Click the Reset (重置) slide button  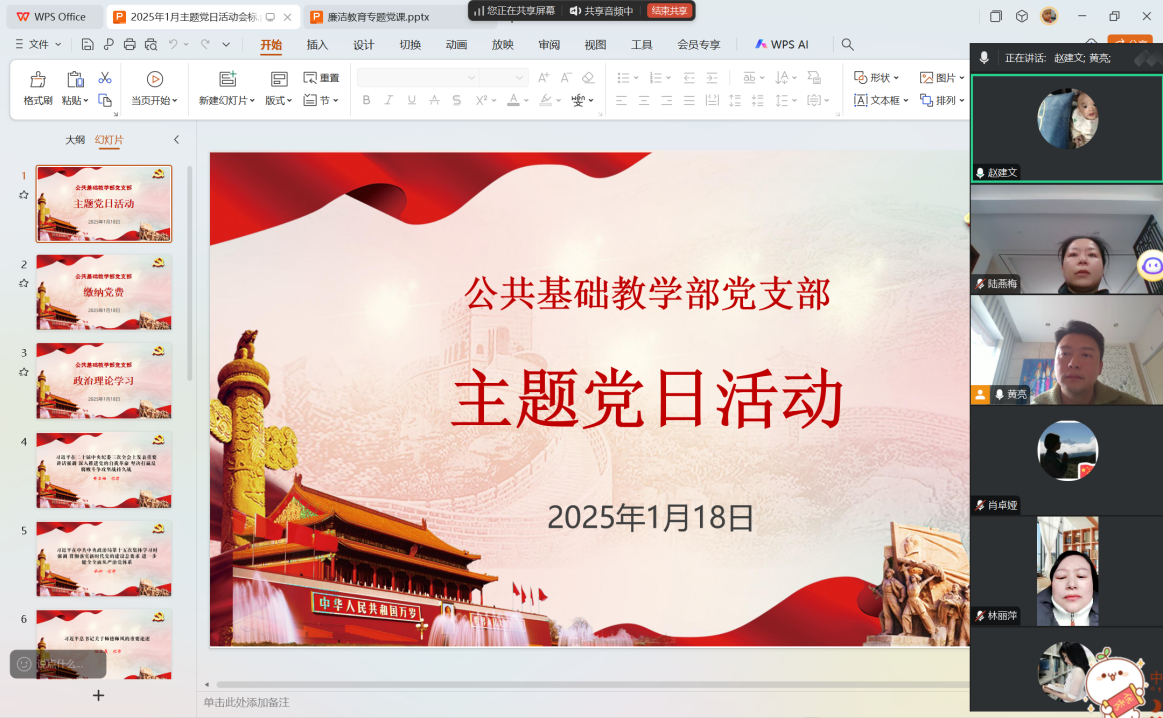click(321, 78)
